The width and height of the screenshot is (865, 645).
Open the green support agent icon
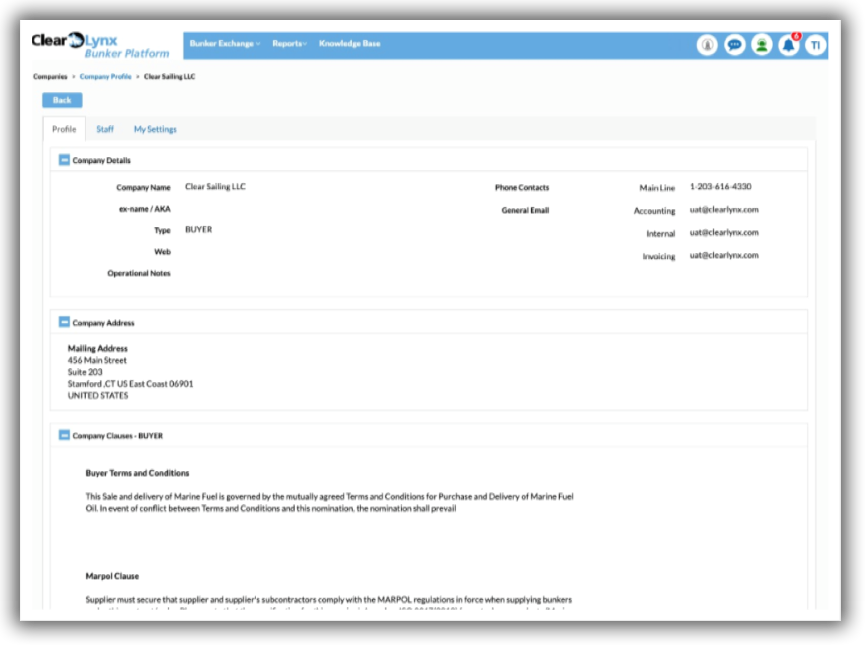[x=761, y=45]
